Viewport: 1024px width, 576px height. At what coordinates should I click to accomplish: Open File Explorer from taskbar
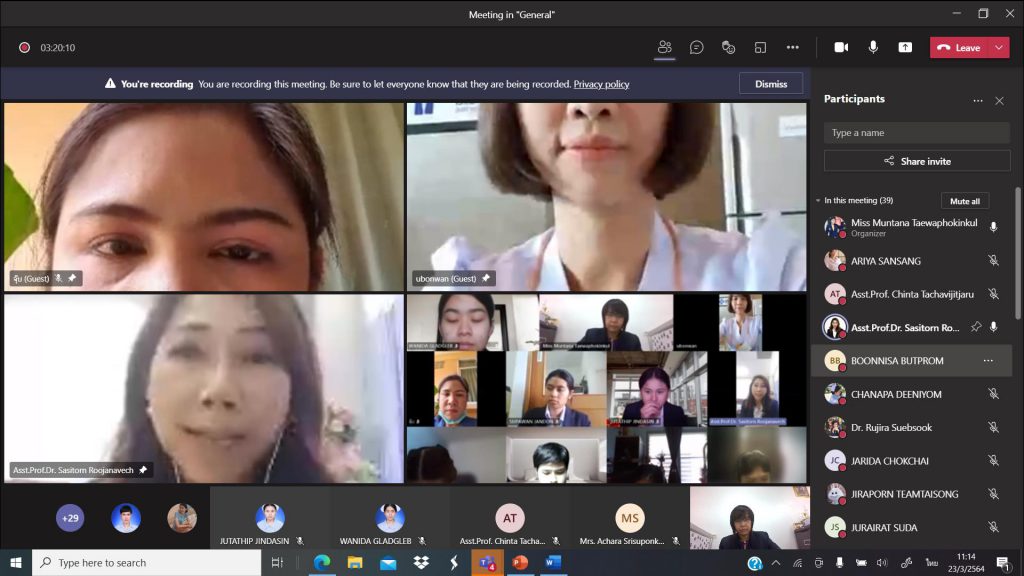click(x=355, y=562)
